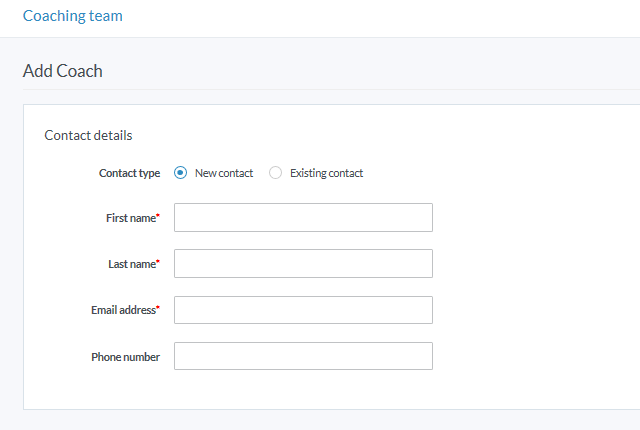
Task: Click into the Last name input box
Action: tap(303, 264)
